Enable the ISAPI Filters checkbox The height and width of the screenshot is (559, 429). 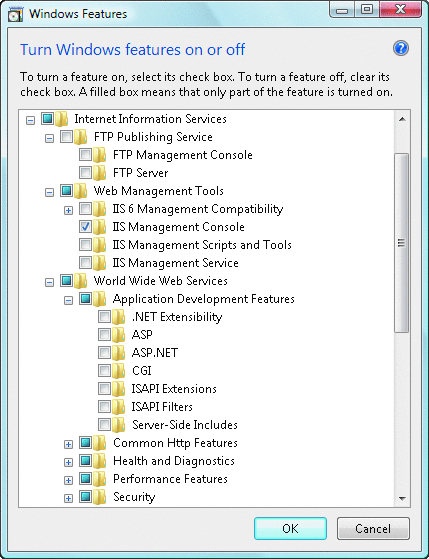pyautogui.click(x=104, y=406)
